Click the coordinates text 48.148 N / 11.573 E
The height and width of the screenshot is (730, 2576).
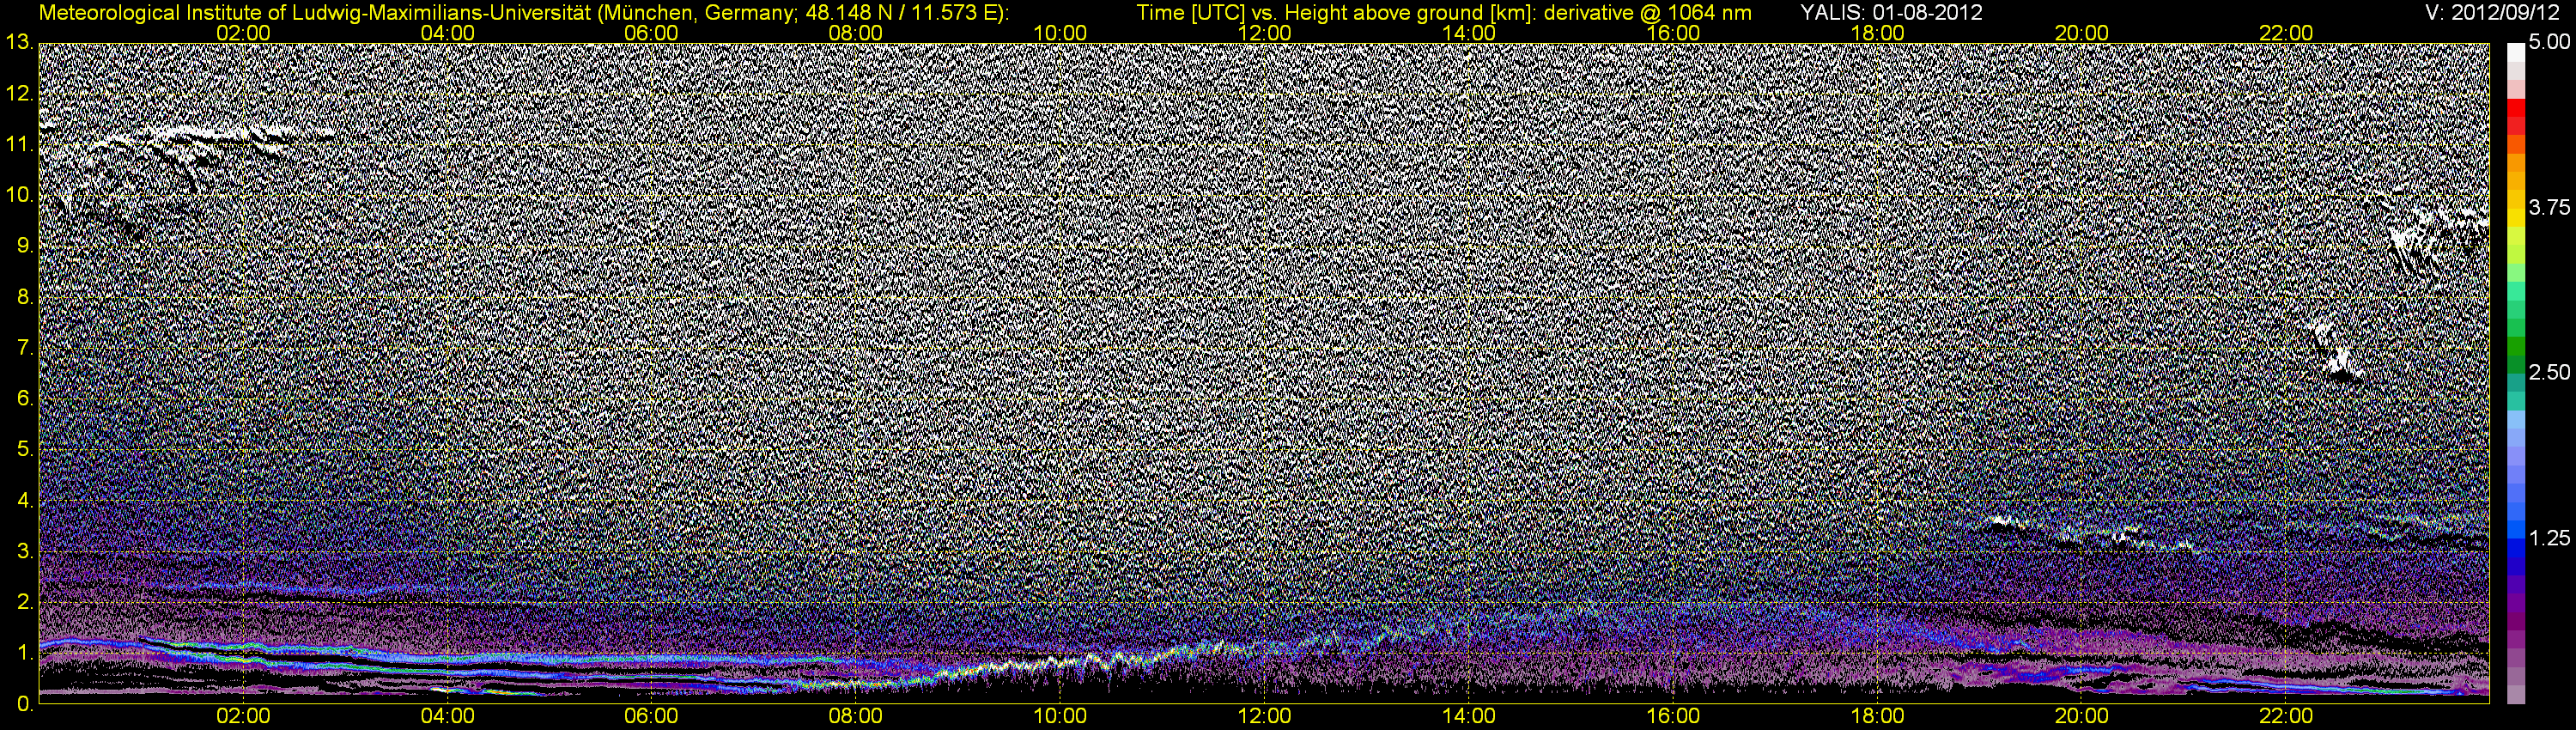[x=898, y=13]
